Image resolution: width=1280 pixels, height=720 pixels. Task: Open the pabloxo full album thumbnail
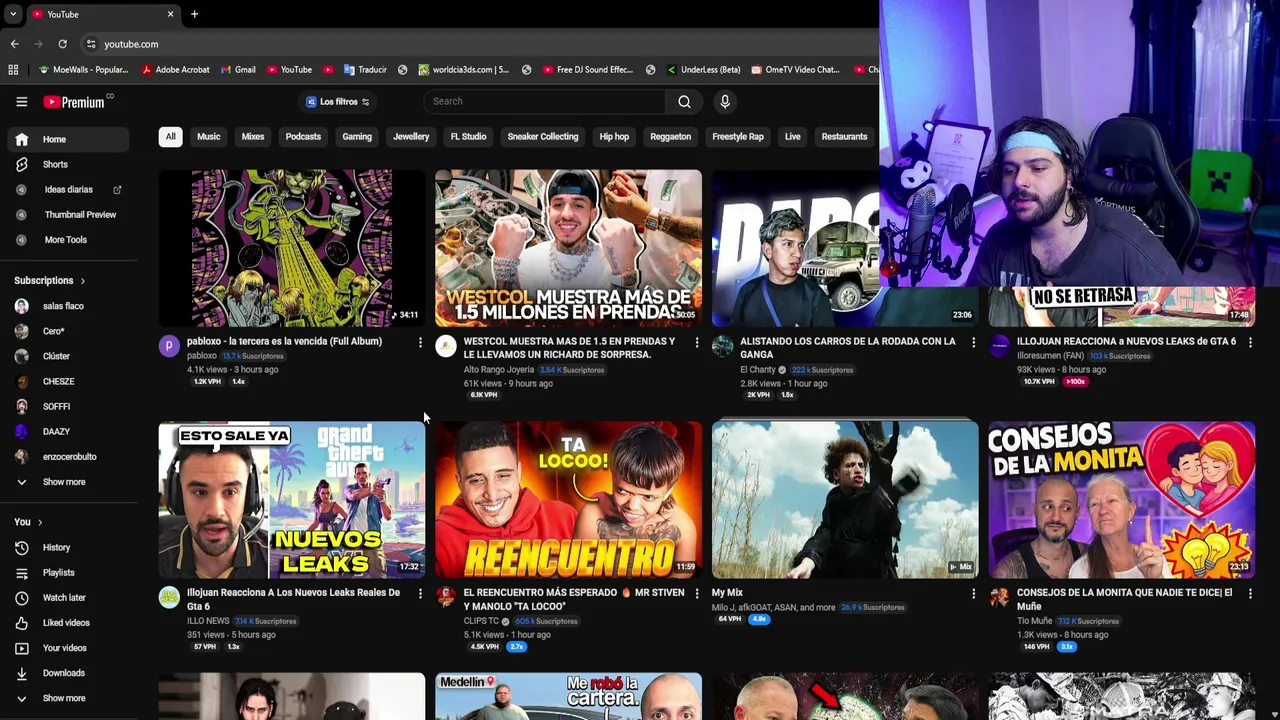[x=292, y=248]
